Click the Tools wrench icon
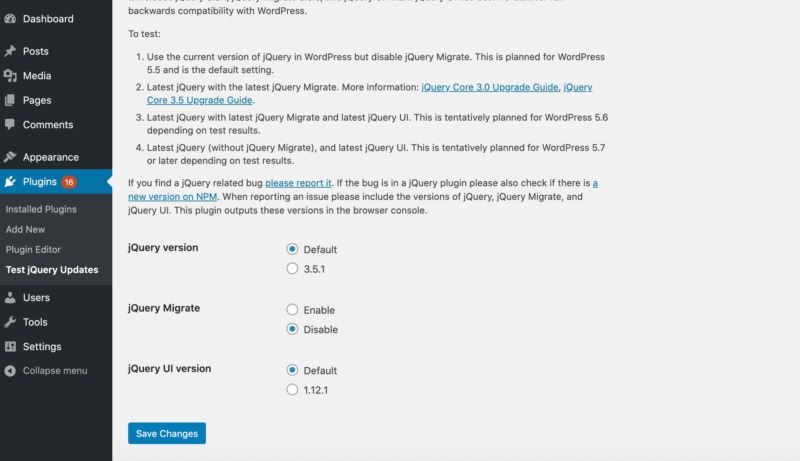 point(10,322)
